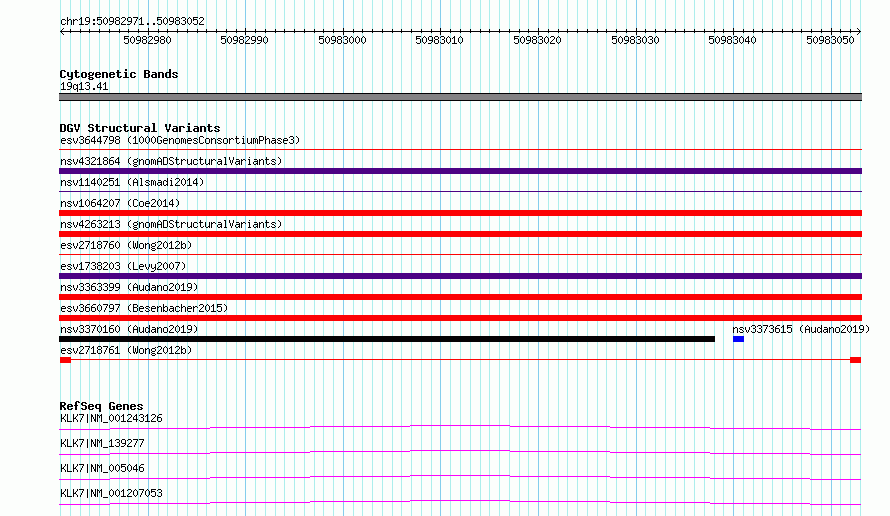Open variant nsv3373615 (Audano2019)

pos(801,329)
